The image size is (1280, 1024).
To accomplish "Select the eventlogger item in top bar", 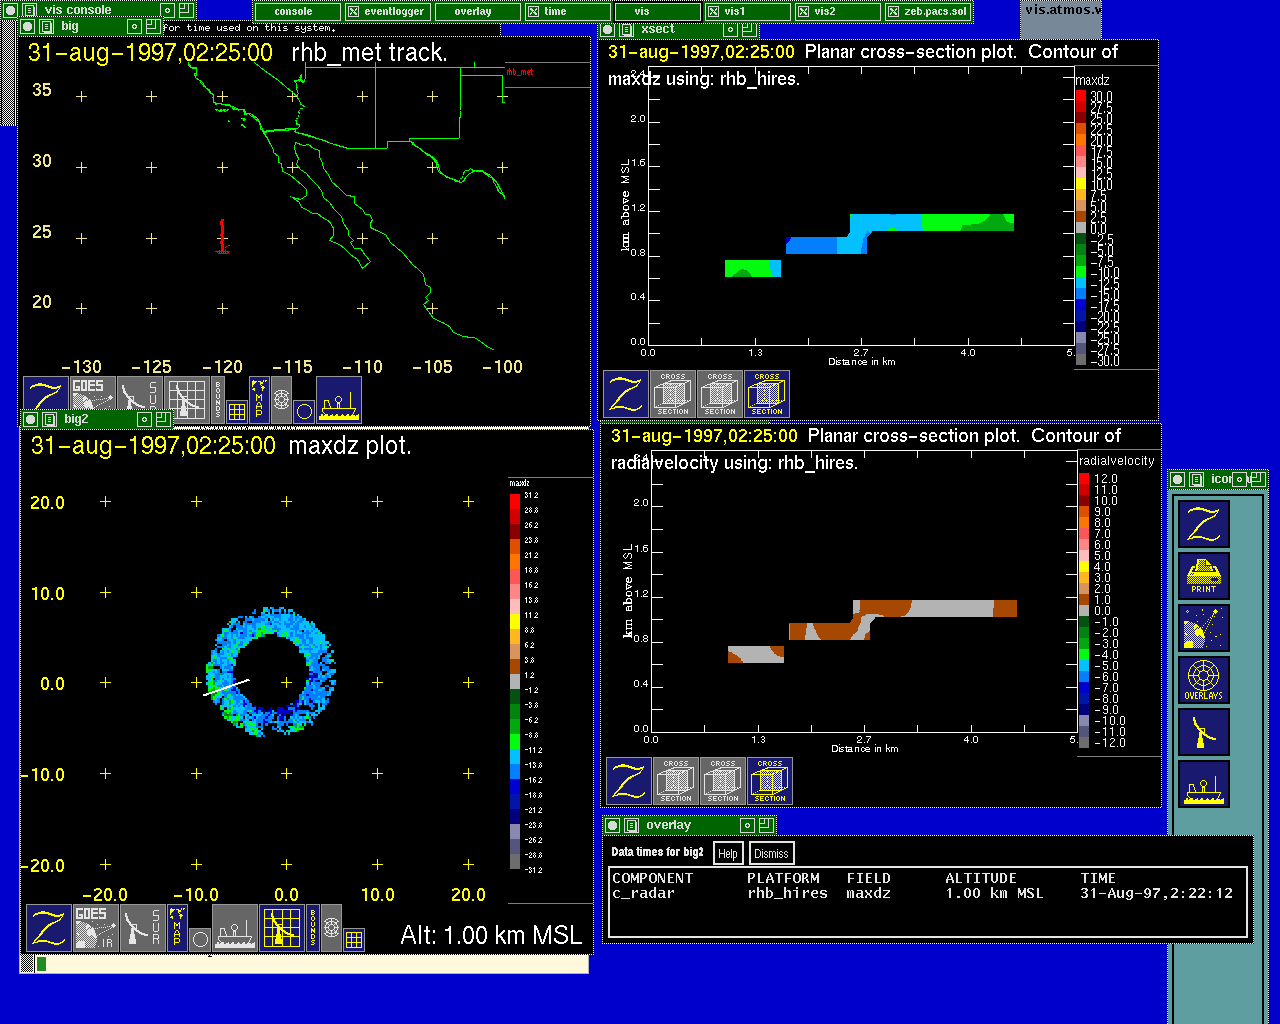I will coord(388,12).
